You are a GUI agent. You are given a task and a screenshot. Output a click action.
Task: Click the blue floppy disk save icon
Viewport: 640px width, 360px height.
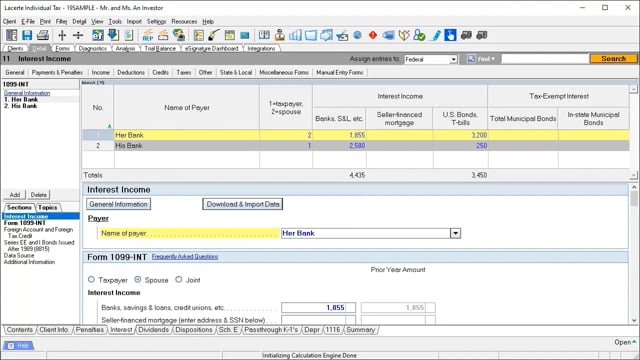(27, 36)
